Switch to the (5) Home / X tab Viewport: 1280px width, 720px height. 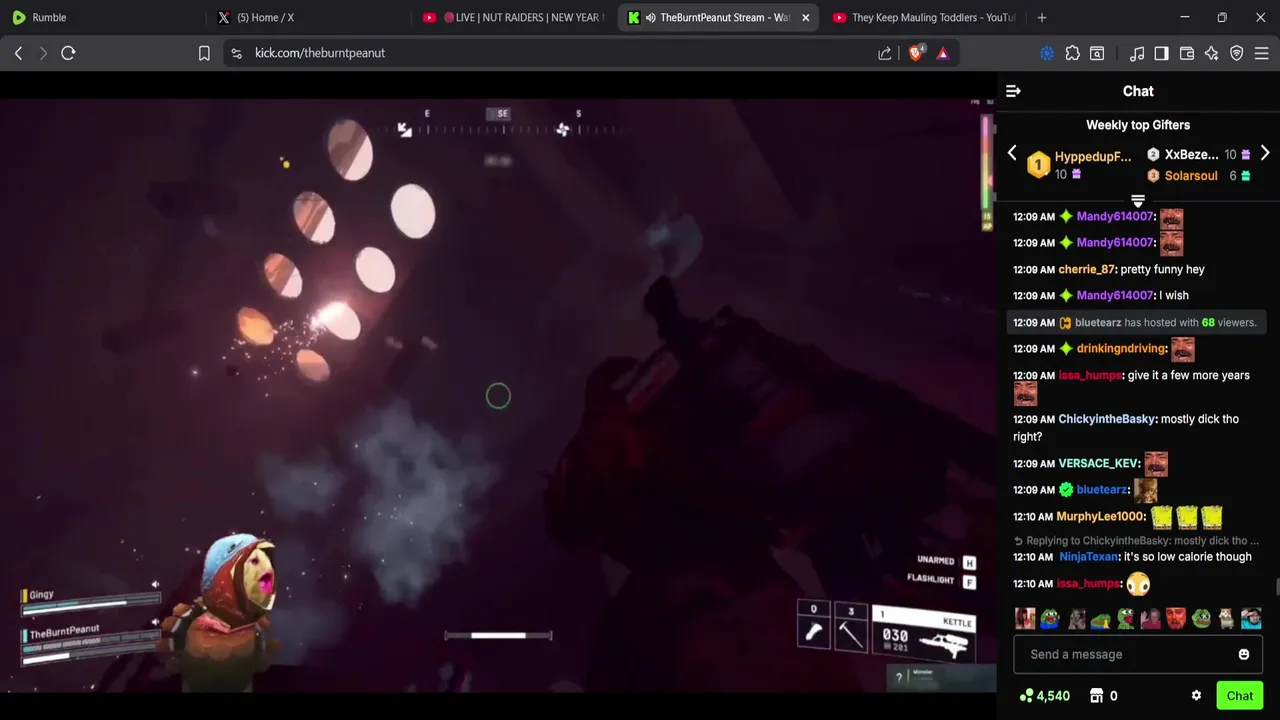pyautogui.click(x=308, y=17)
